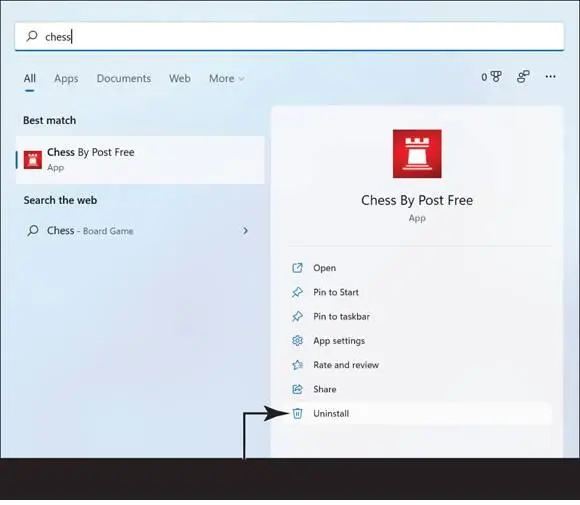Click the Open external-link icon
Screen dimensions: 580x505
(297, 268)
